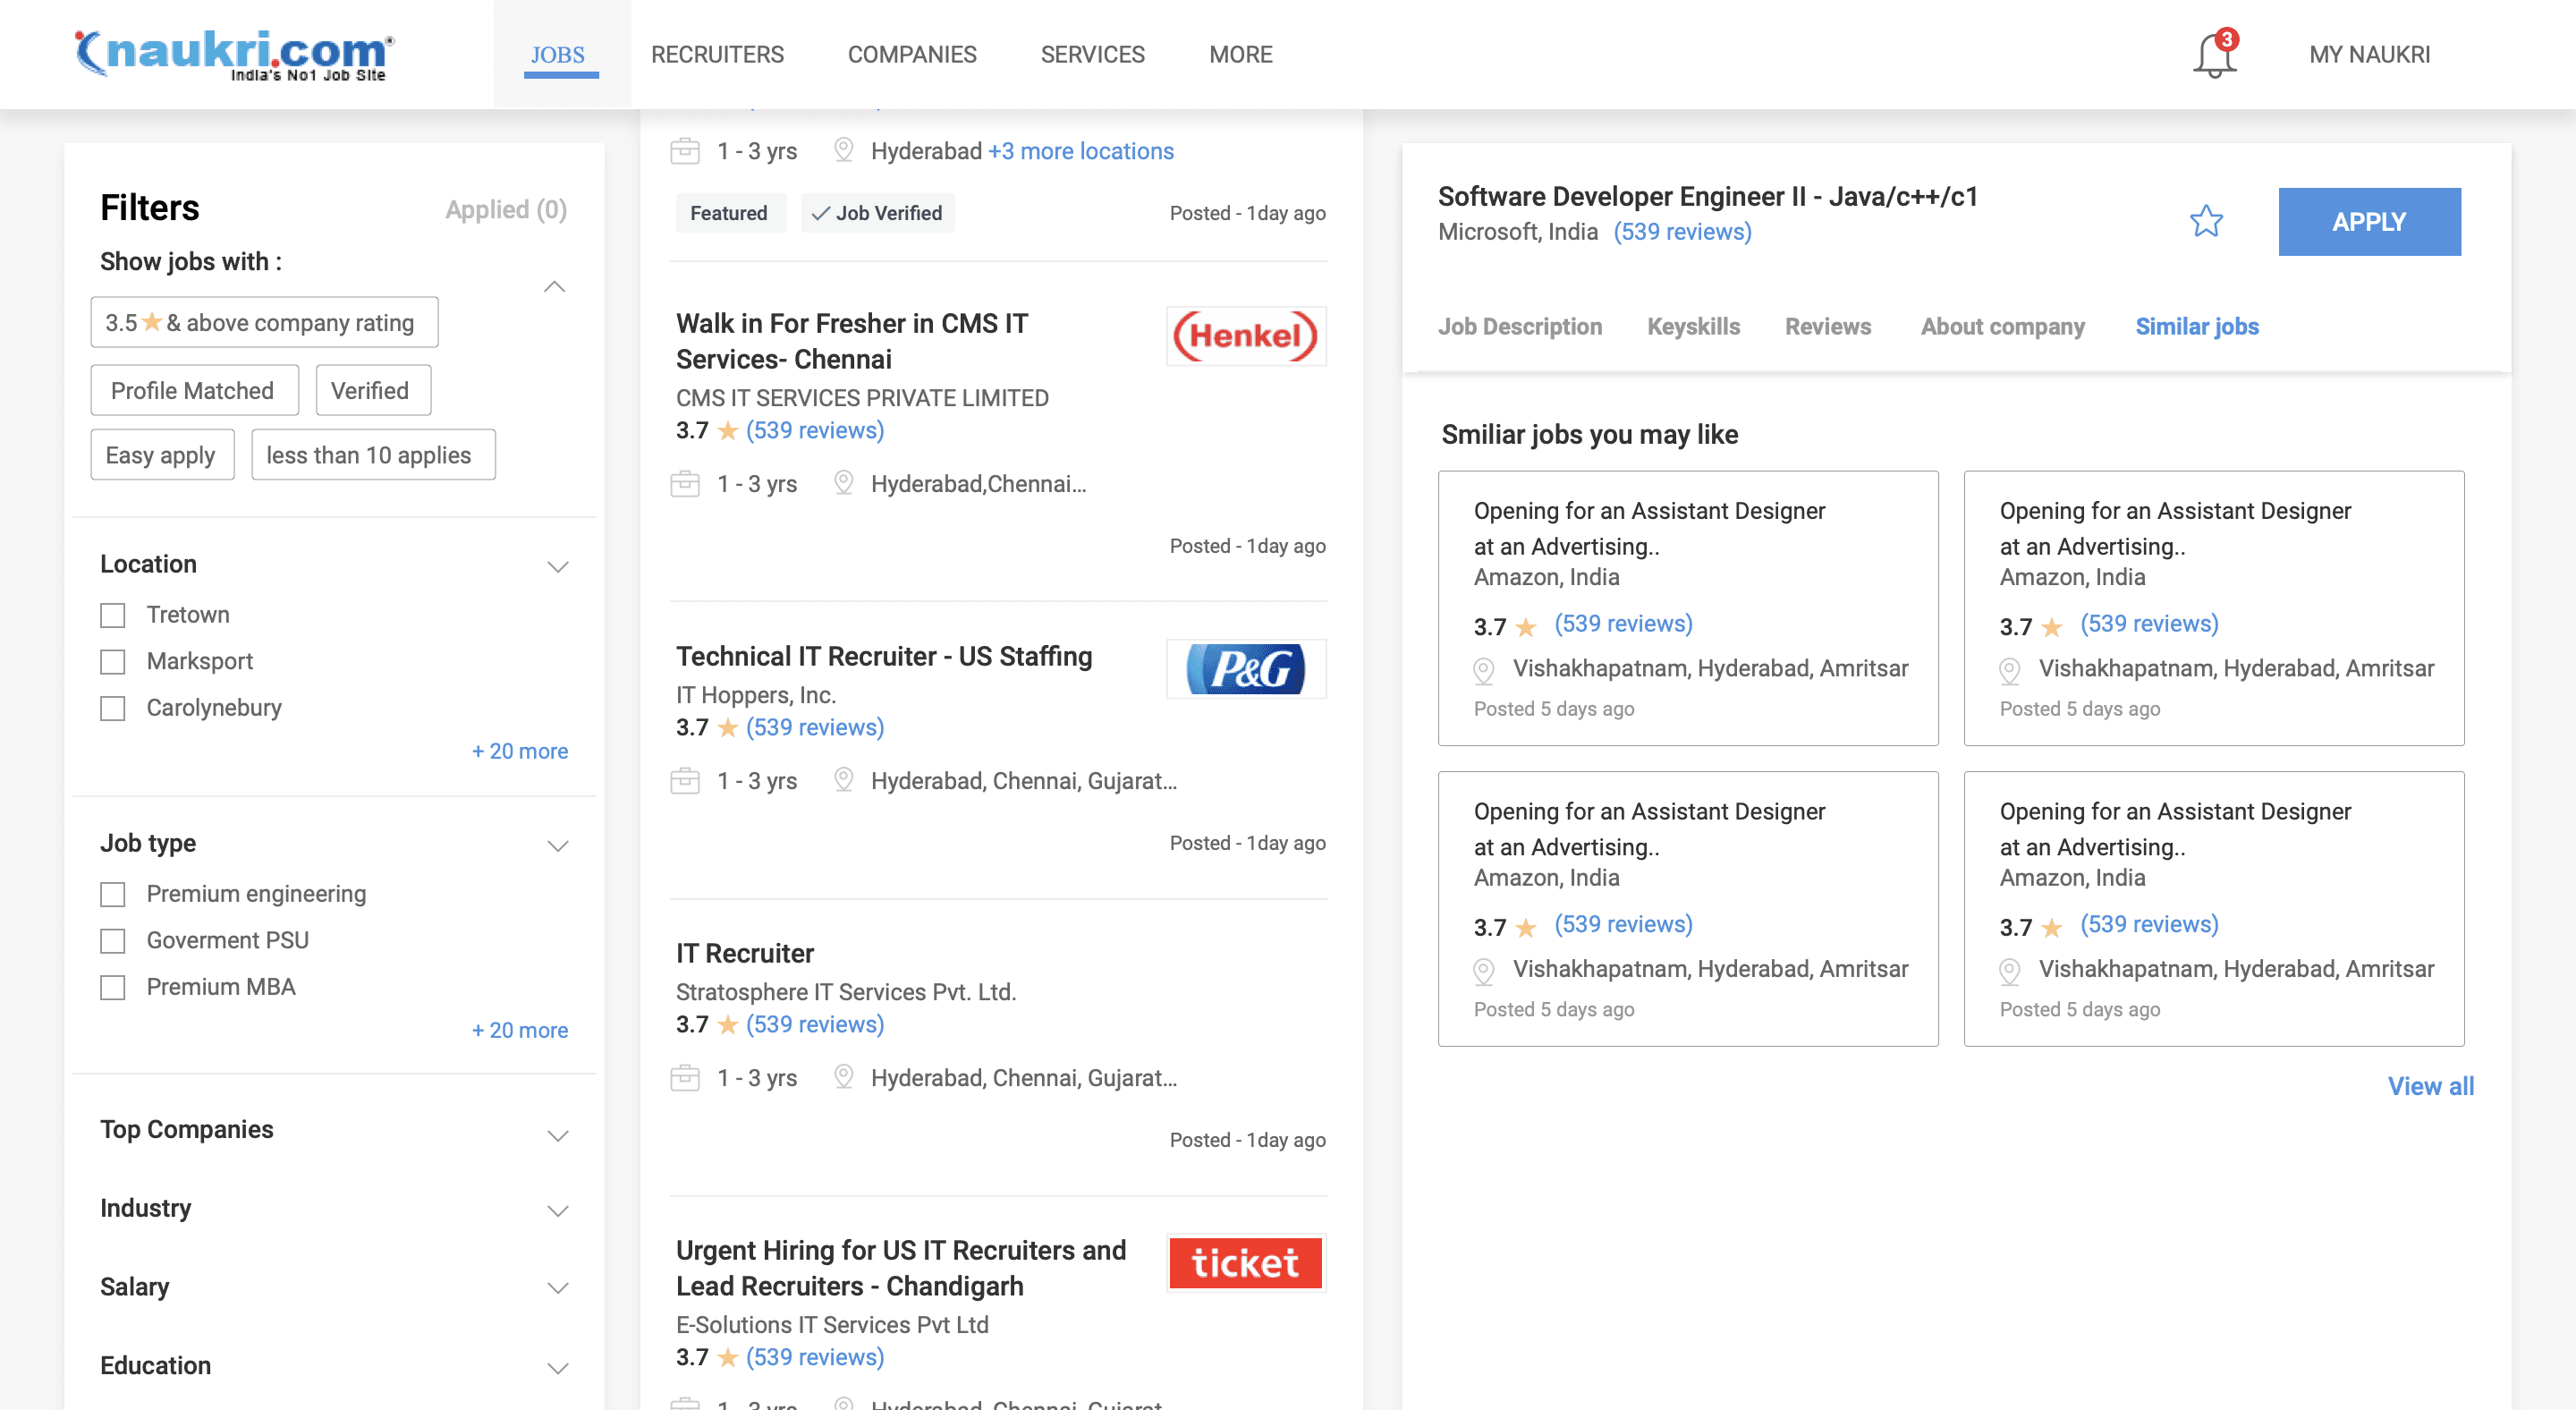This screenshot has width=2576, height=1410.
Task: Switch to the Keyskills tab
Action: point(1693,327)
